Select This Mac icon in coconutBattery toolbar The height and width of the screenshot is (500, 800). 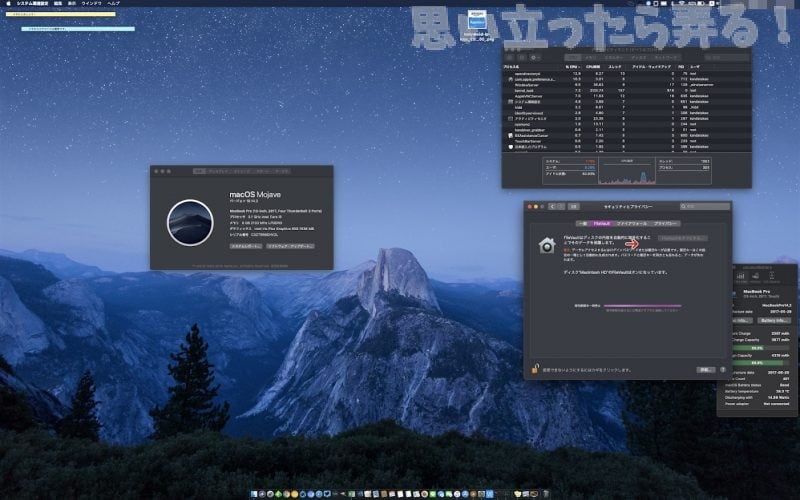click(x=740, y=278)
